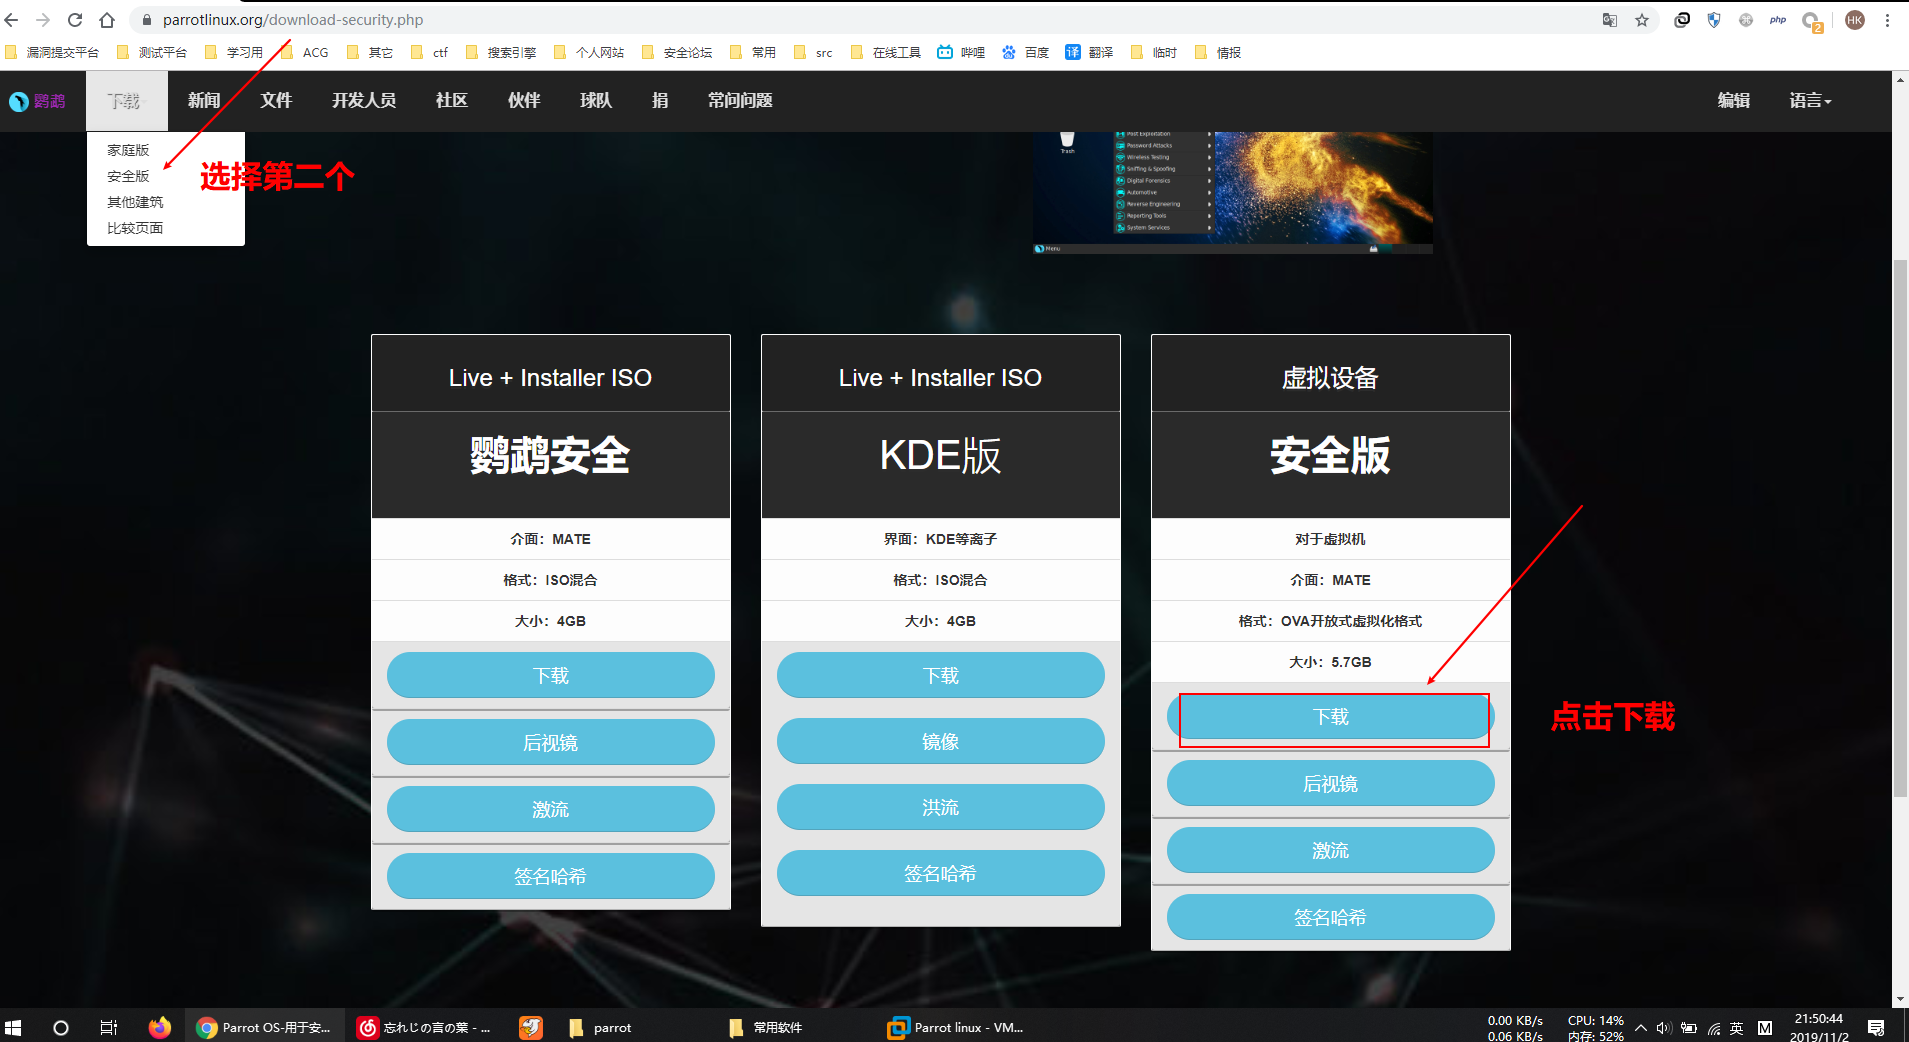Open the 语言 language dropdown
The height and width of the screenshot is (1042, 1909).
coord(1810,100)
